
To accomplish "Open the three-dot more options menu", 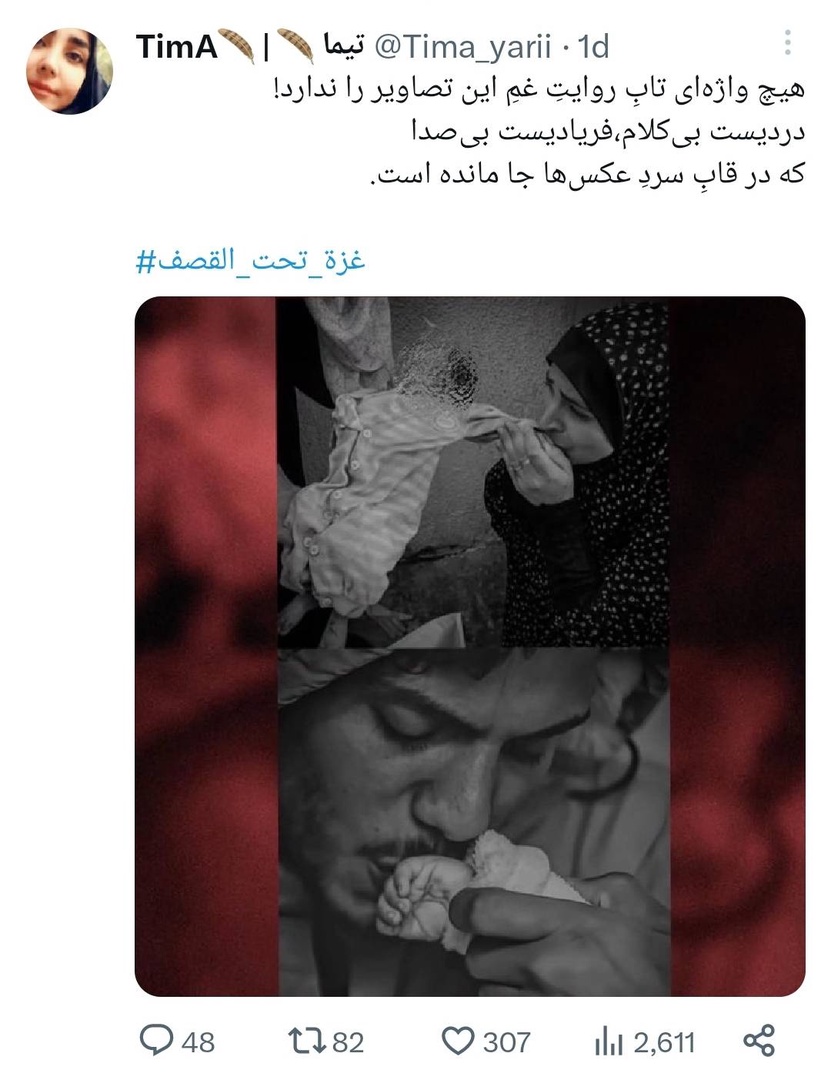I will click(x=788, y=43).
